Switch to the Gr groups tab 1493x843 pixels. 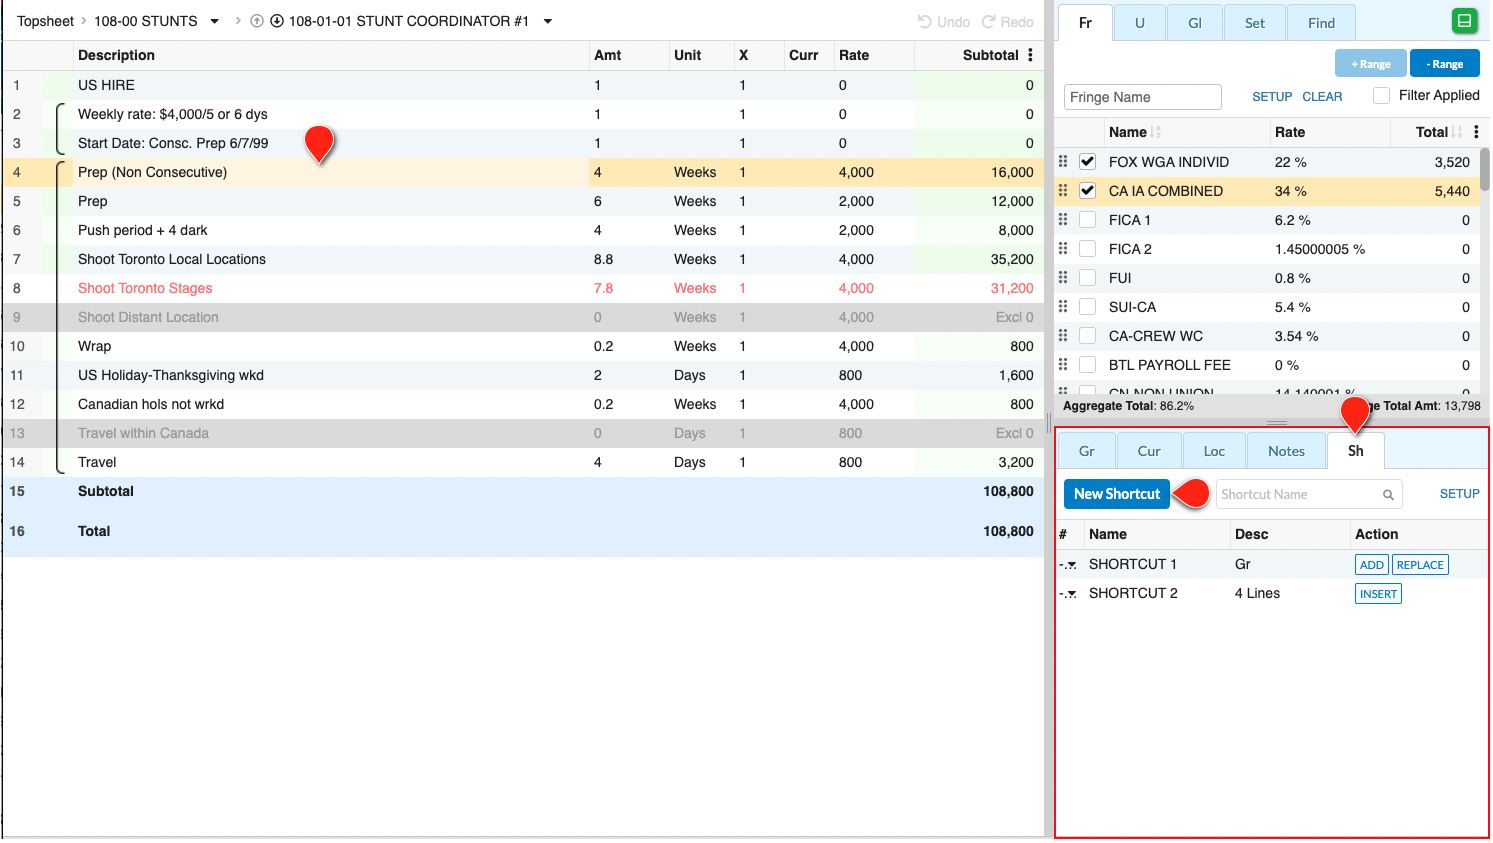coord(1087,451)
